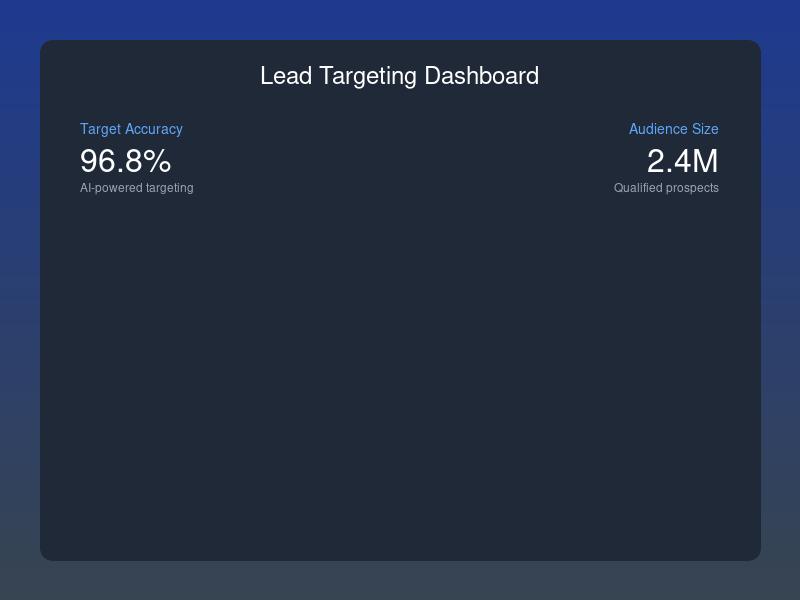The width and height of the screenshot is (800, 600).
Task: Select the percentage value under Target Accuracy
Action: pyautogui.click(x=124, y=160)
